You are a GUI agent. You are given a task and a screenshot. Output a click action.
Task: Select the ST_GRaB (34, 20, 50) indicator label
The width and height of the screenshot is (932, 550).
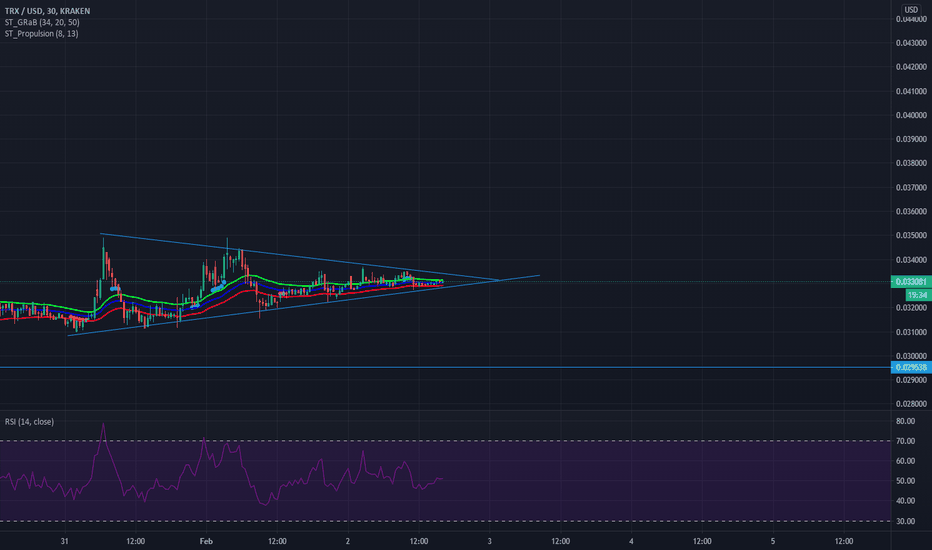coord(42,22)
